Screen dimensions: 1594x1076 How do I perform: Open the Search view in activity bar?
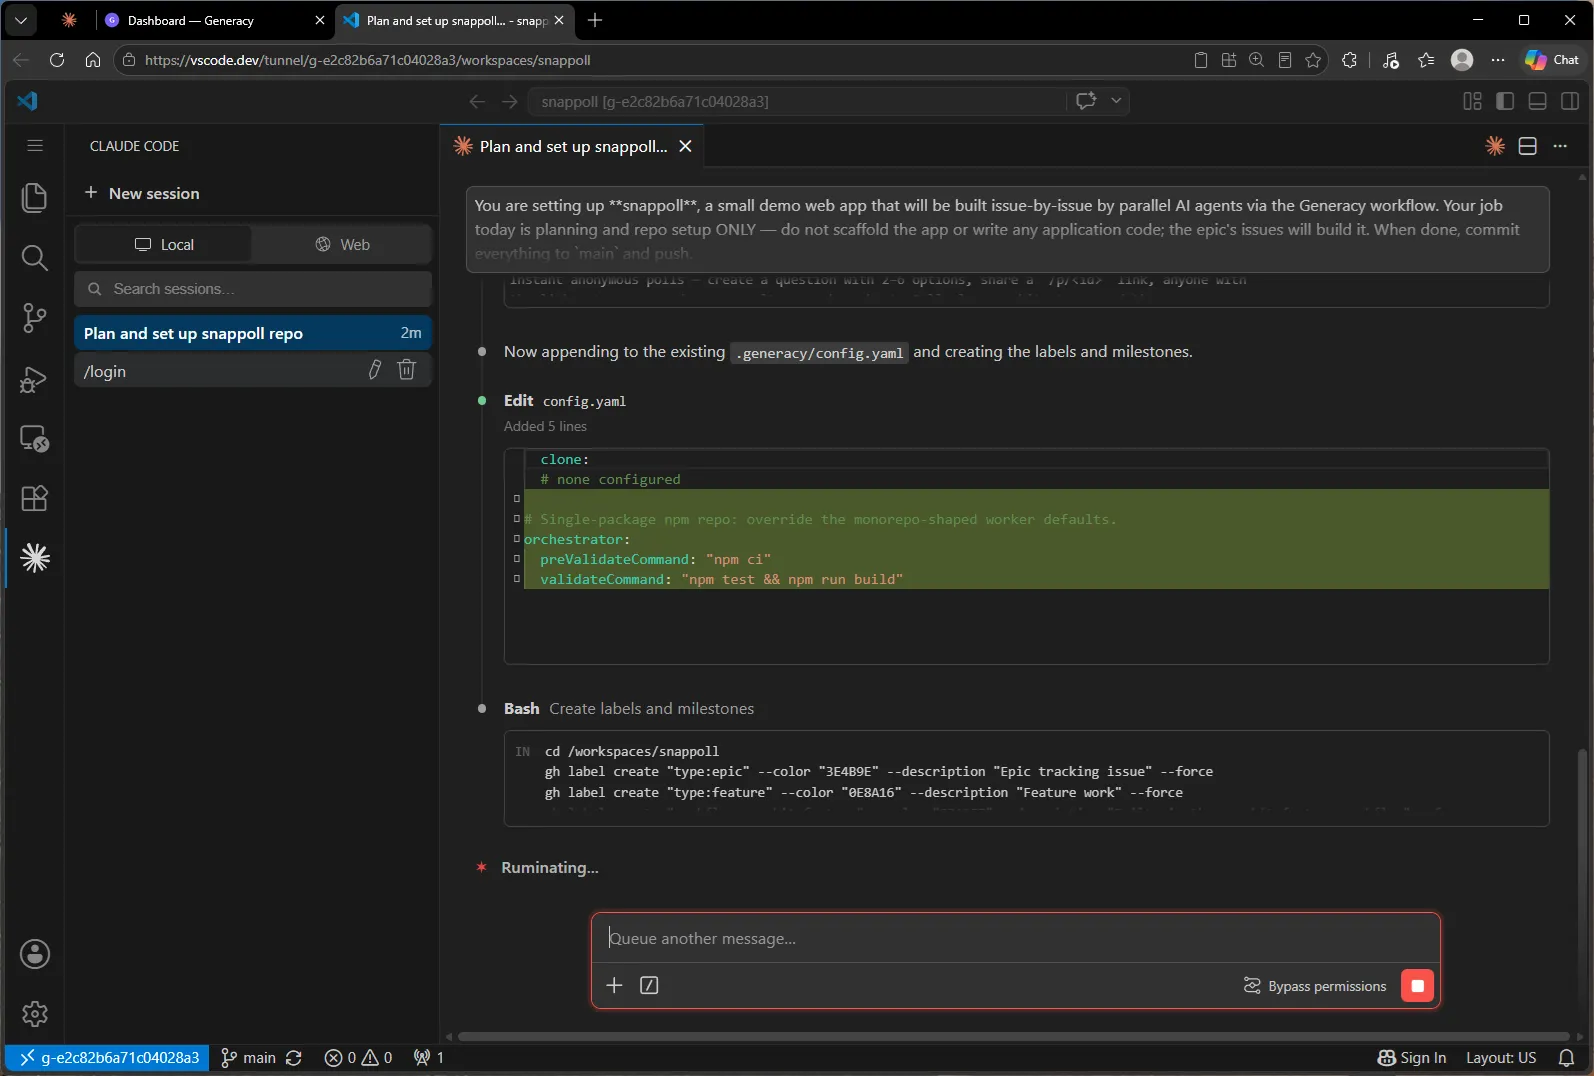pyautogui.click(x=34, y=258)
